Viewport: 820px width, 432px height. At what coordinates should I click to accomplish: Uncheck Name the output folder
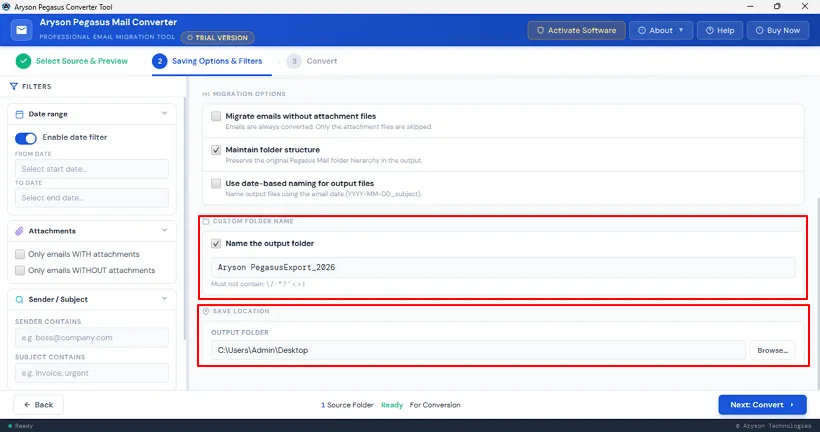tap(216, 244)
